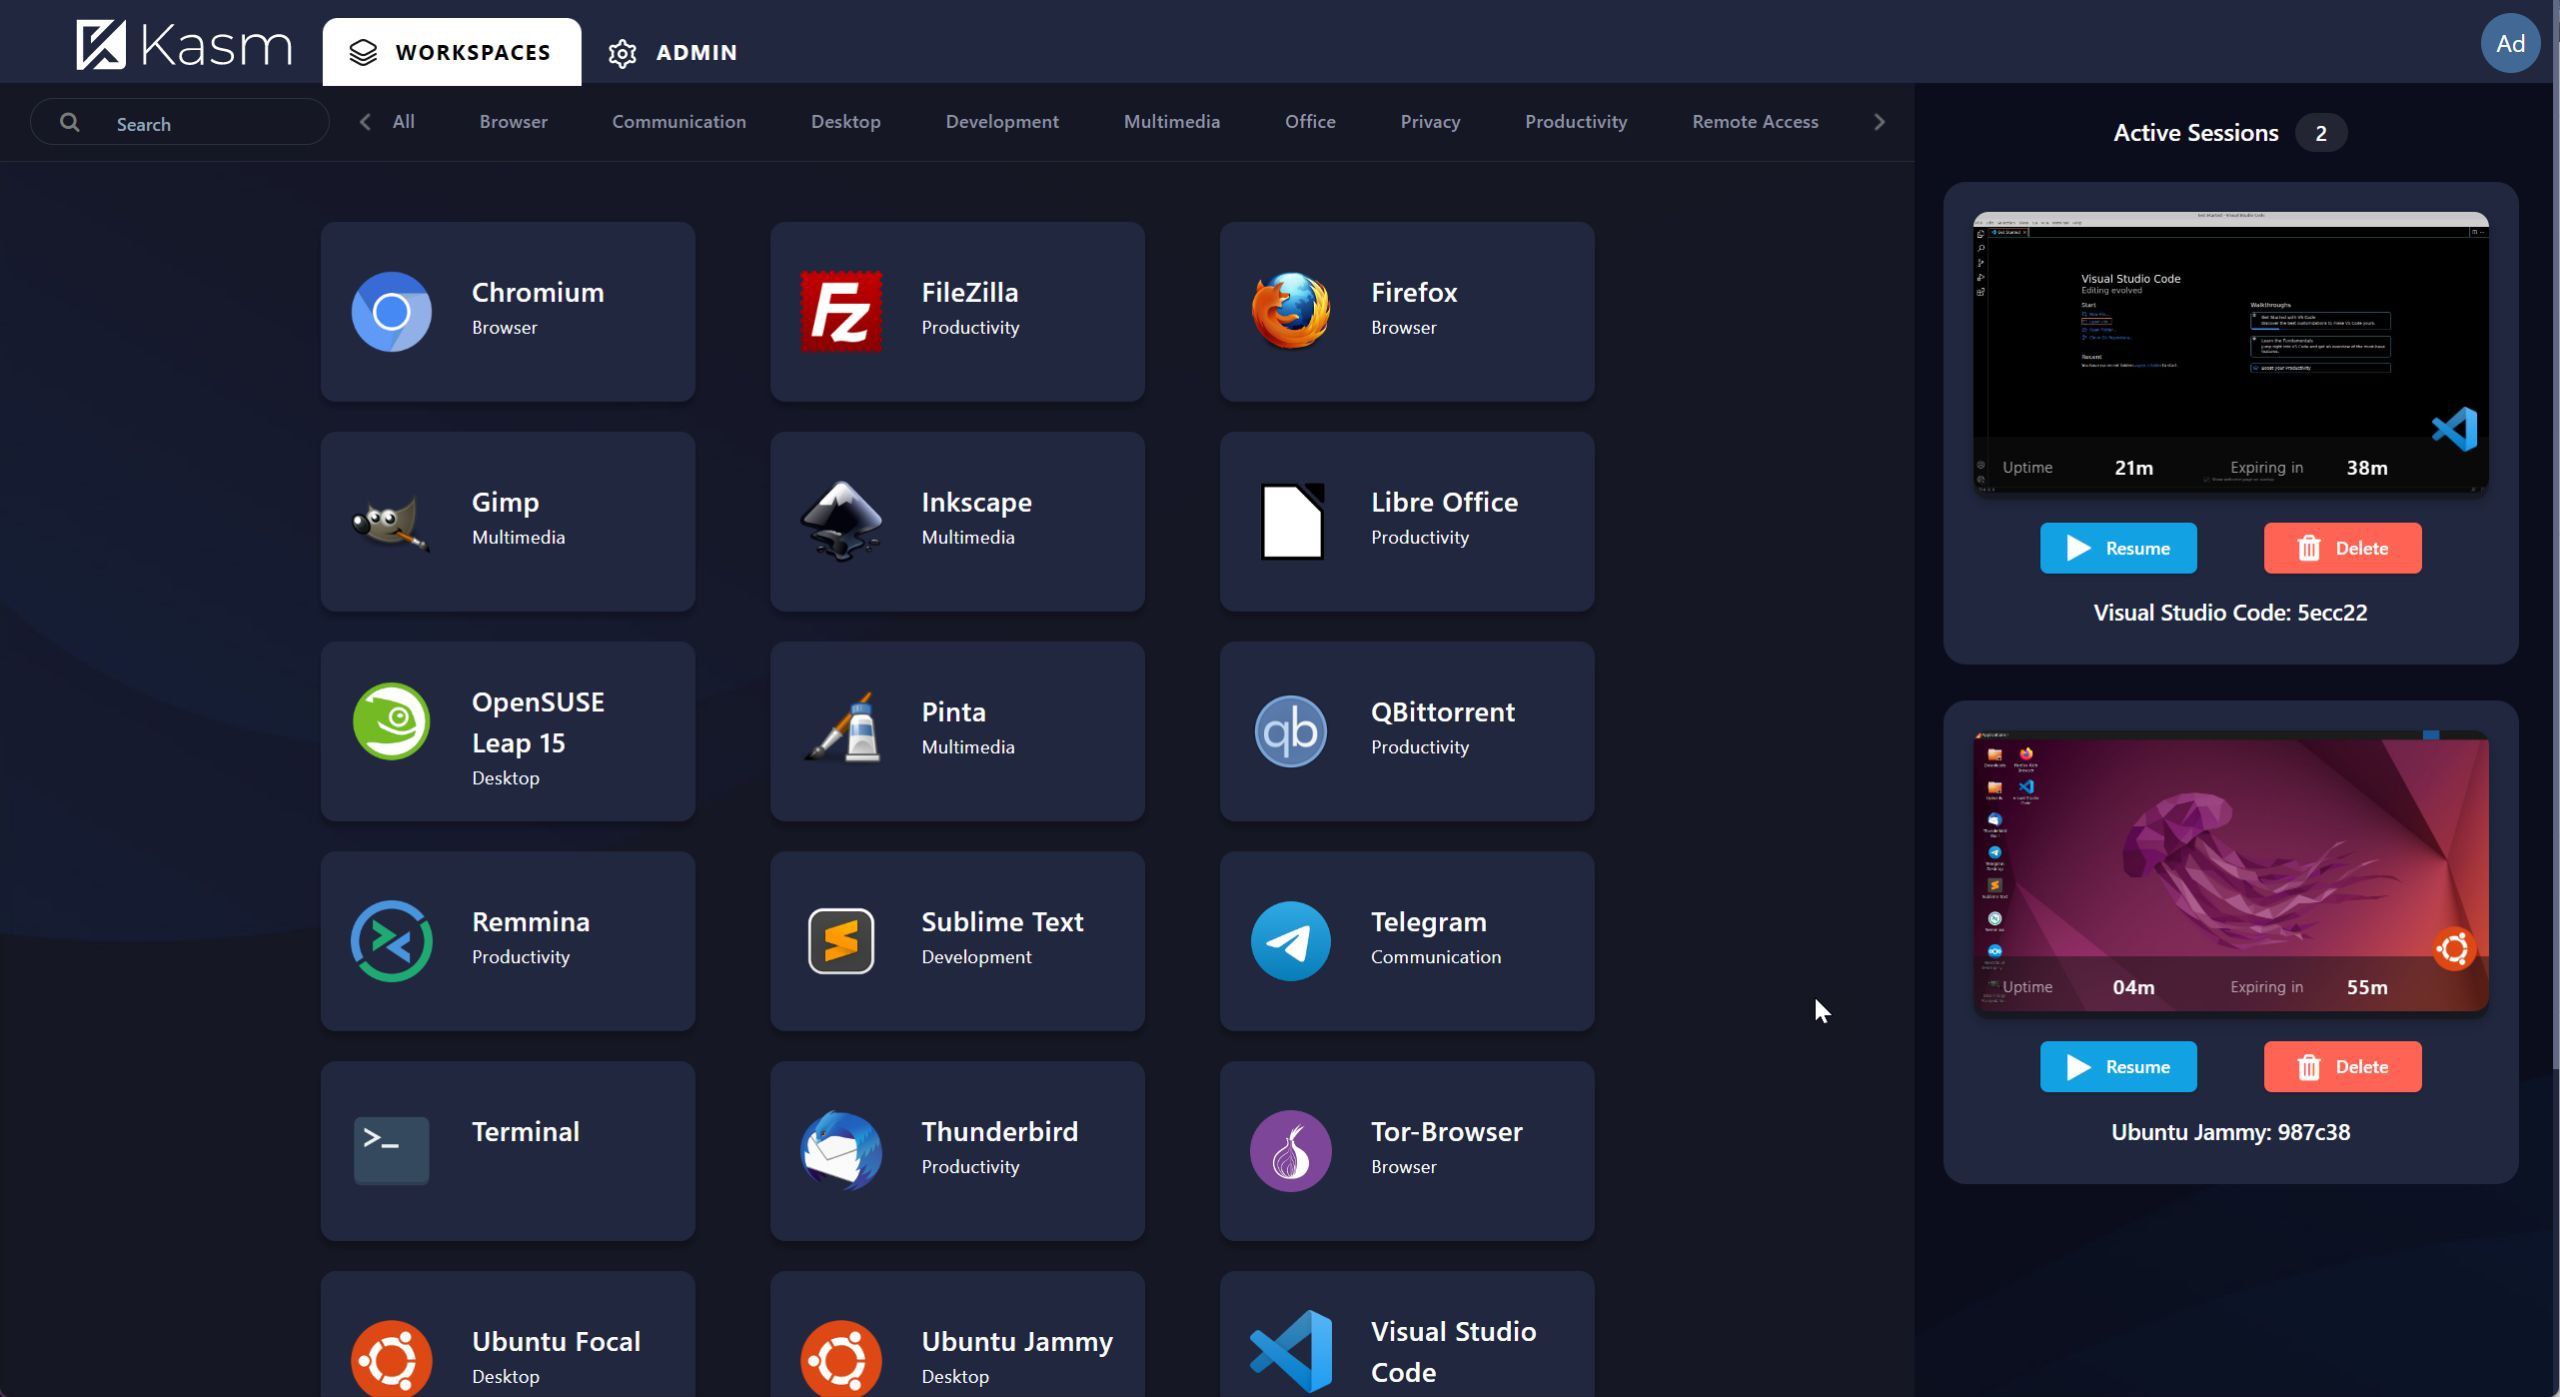Start the FileZilla productivity workspace
The width and height of the screenshot is (2560, 1397).
tap(956, 310)
